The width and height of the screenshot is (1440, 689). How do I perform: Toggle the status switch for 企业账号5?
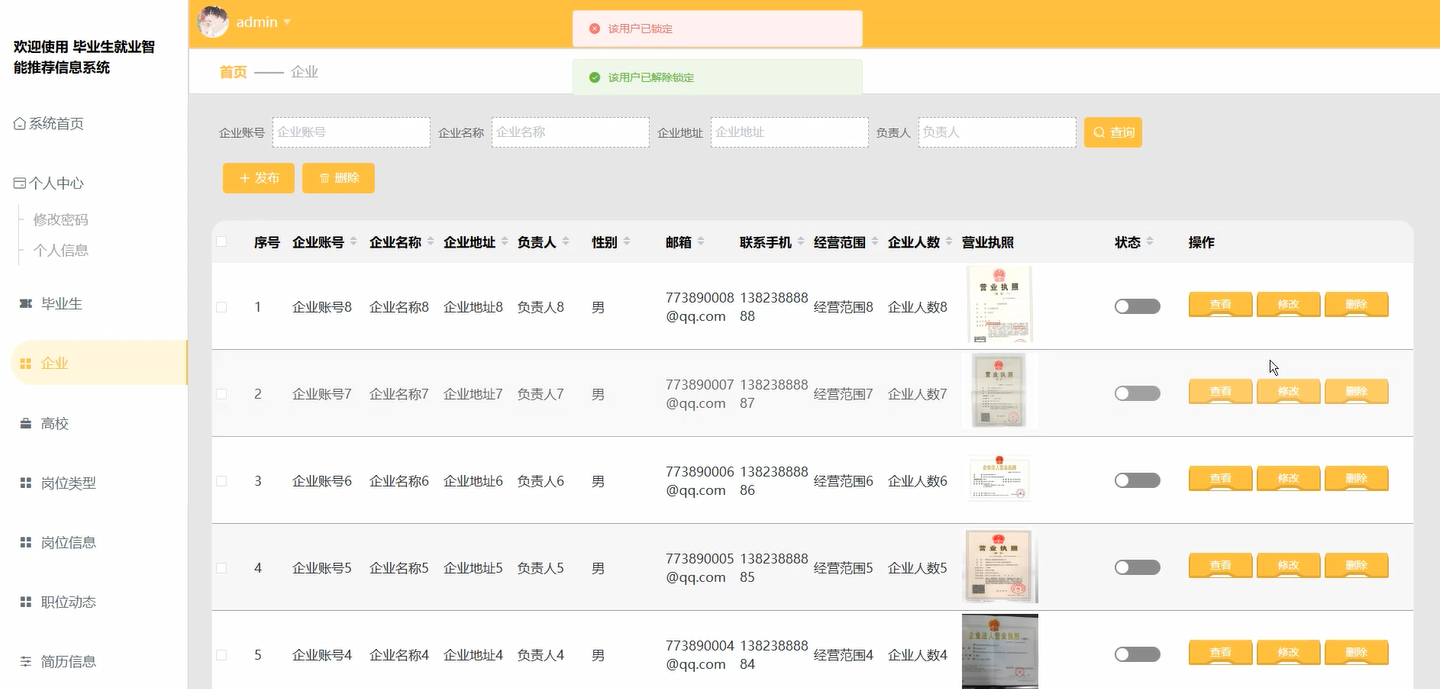[1138, 568]
